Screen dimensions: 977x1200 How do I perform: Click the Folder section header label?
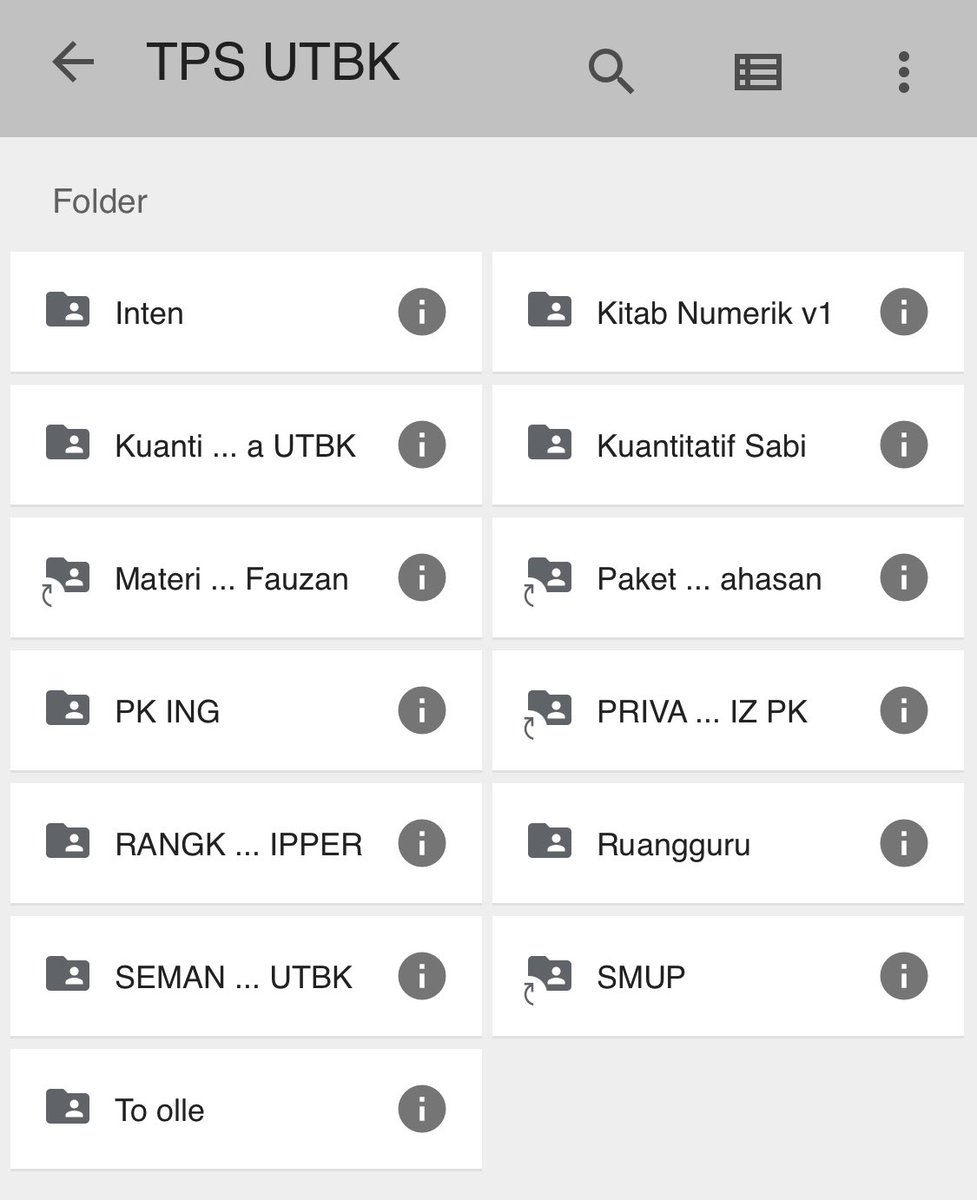(100, 201)
